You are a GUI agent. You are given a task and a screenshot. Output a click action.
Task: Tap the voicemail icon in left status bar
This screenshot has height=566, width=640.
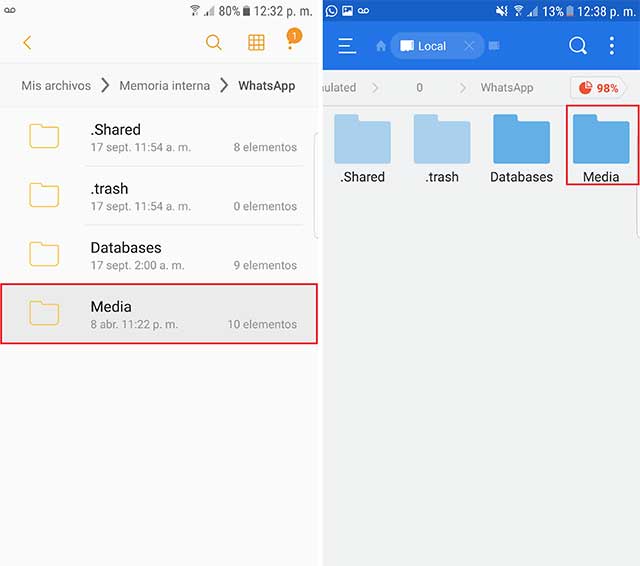(x=10, y=10)
